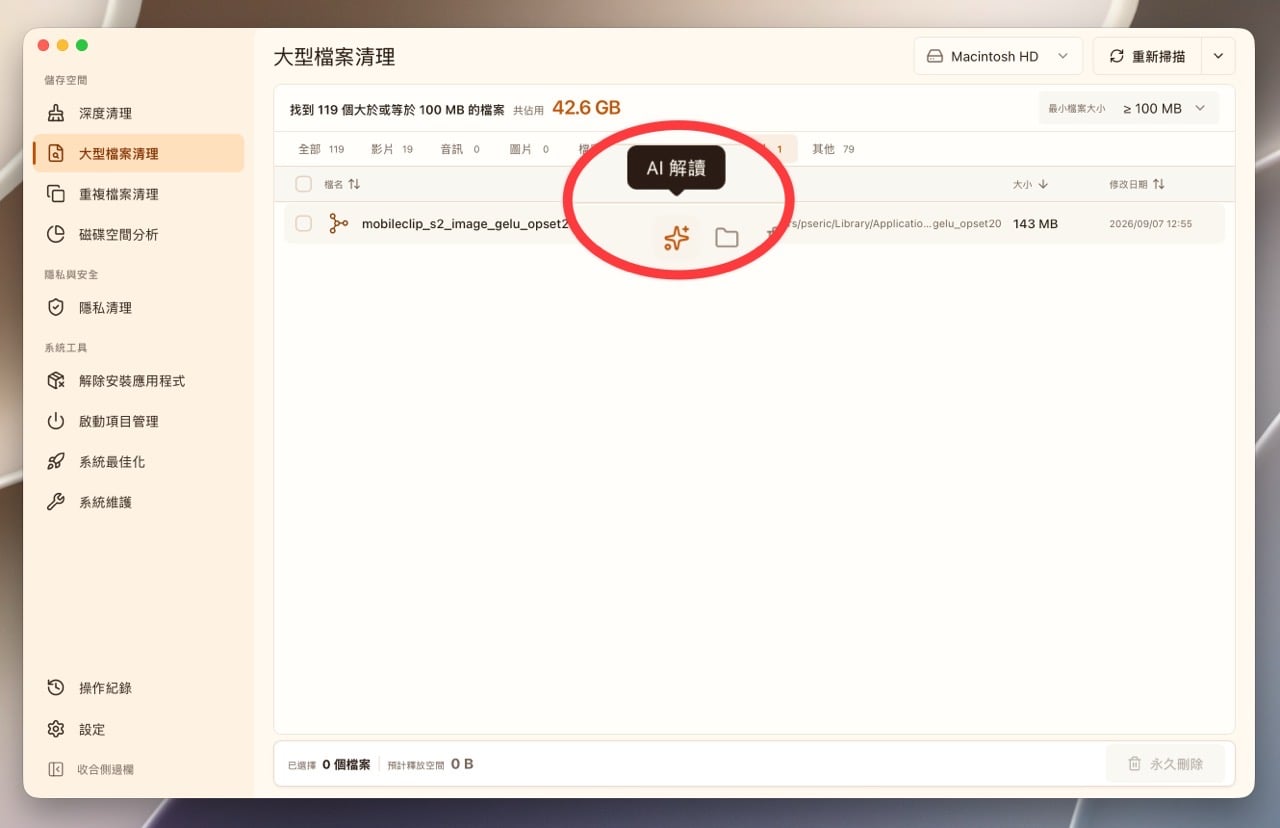1280x828 pixels.
Task: Click the 42.6 GB total size text
Action: pos(586,108)
